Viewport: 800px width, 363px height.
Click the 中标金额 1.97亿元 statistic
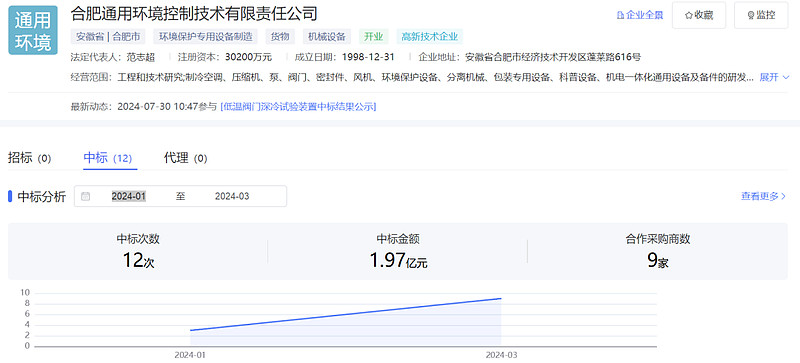tap(398, 251)
